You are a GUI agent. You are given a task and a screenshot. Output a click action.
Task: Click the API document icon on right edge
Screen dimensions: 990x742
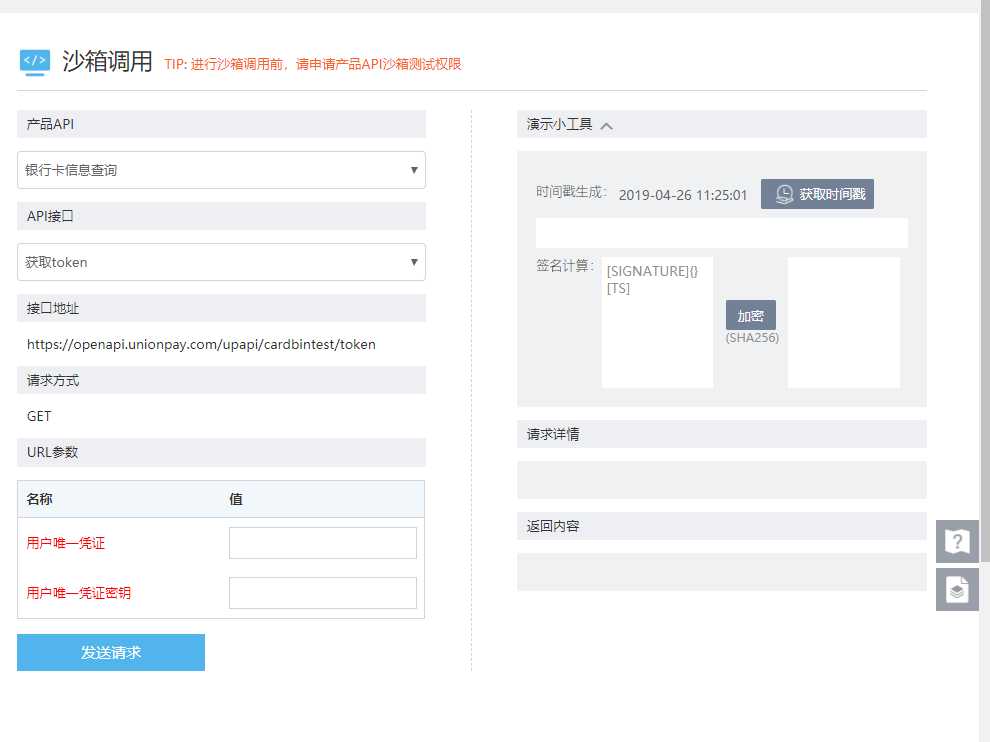click(x=957, y=589)
